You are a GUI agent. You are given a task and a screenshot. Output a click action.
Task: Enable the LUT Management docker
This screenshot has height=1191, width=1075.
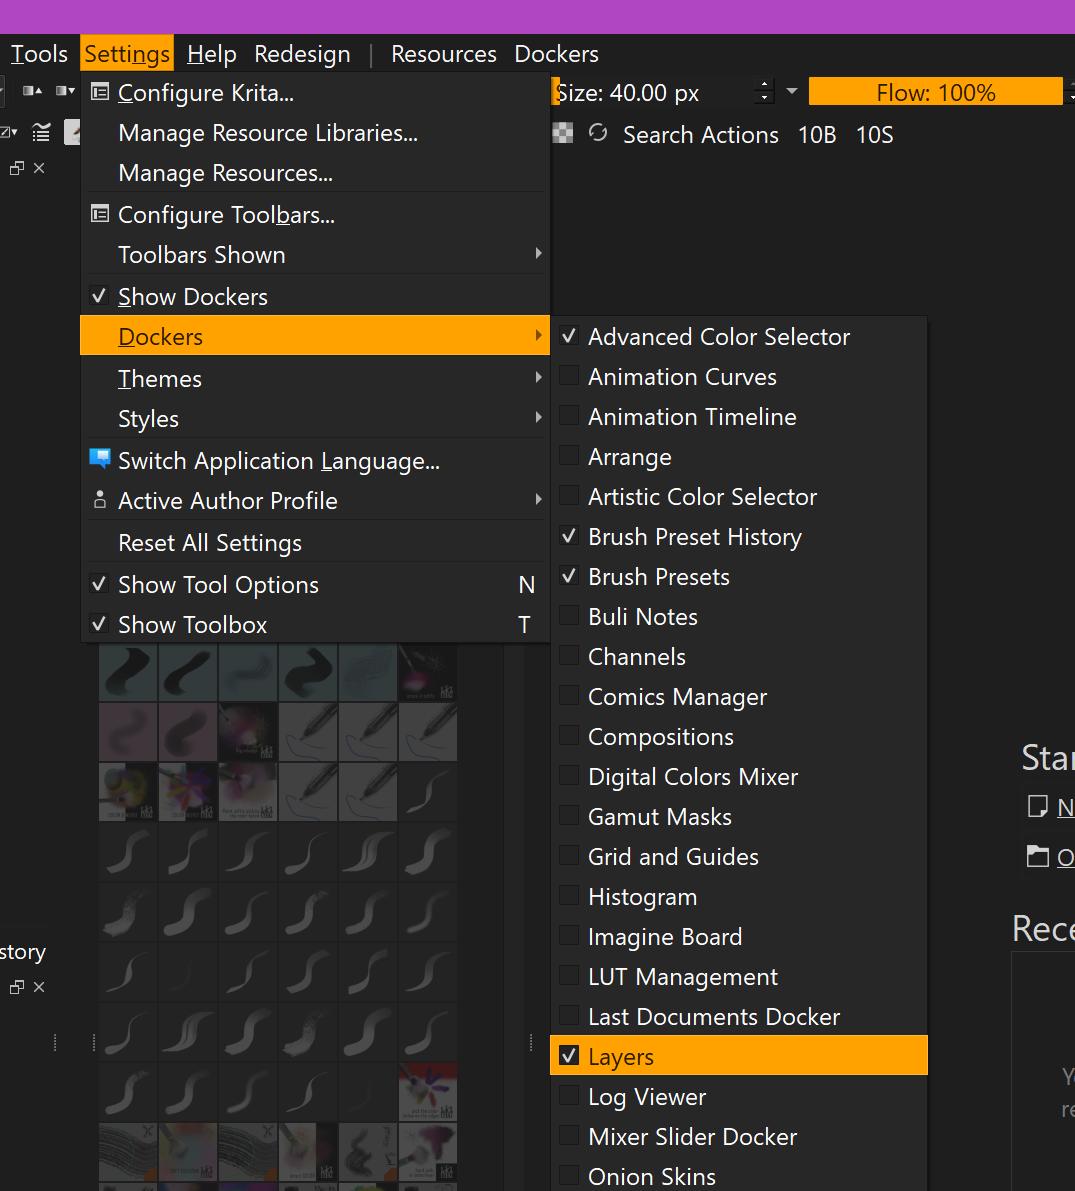(x=738, y=976)
